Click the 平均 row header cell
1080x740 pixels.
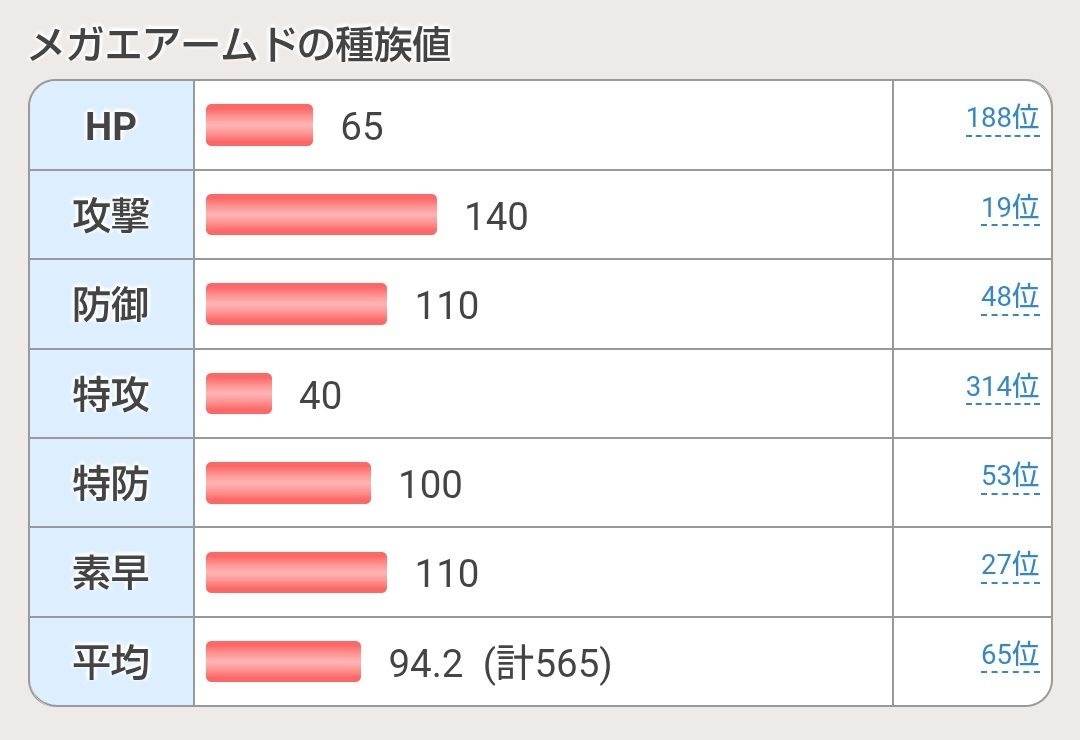point(111,662)
